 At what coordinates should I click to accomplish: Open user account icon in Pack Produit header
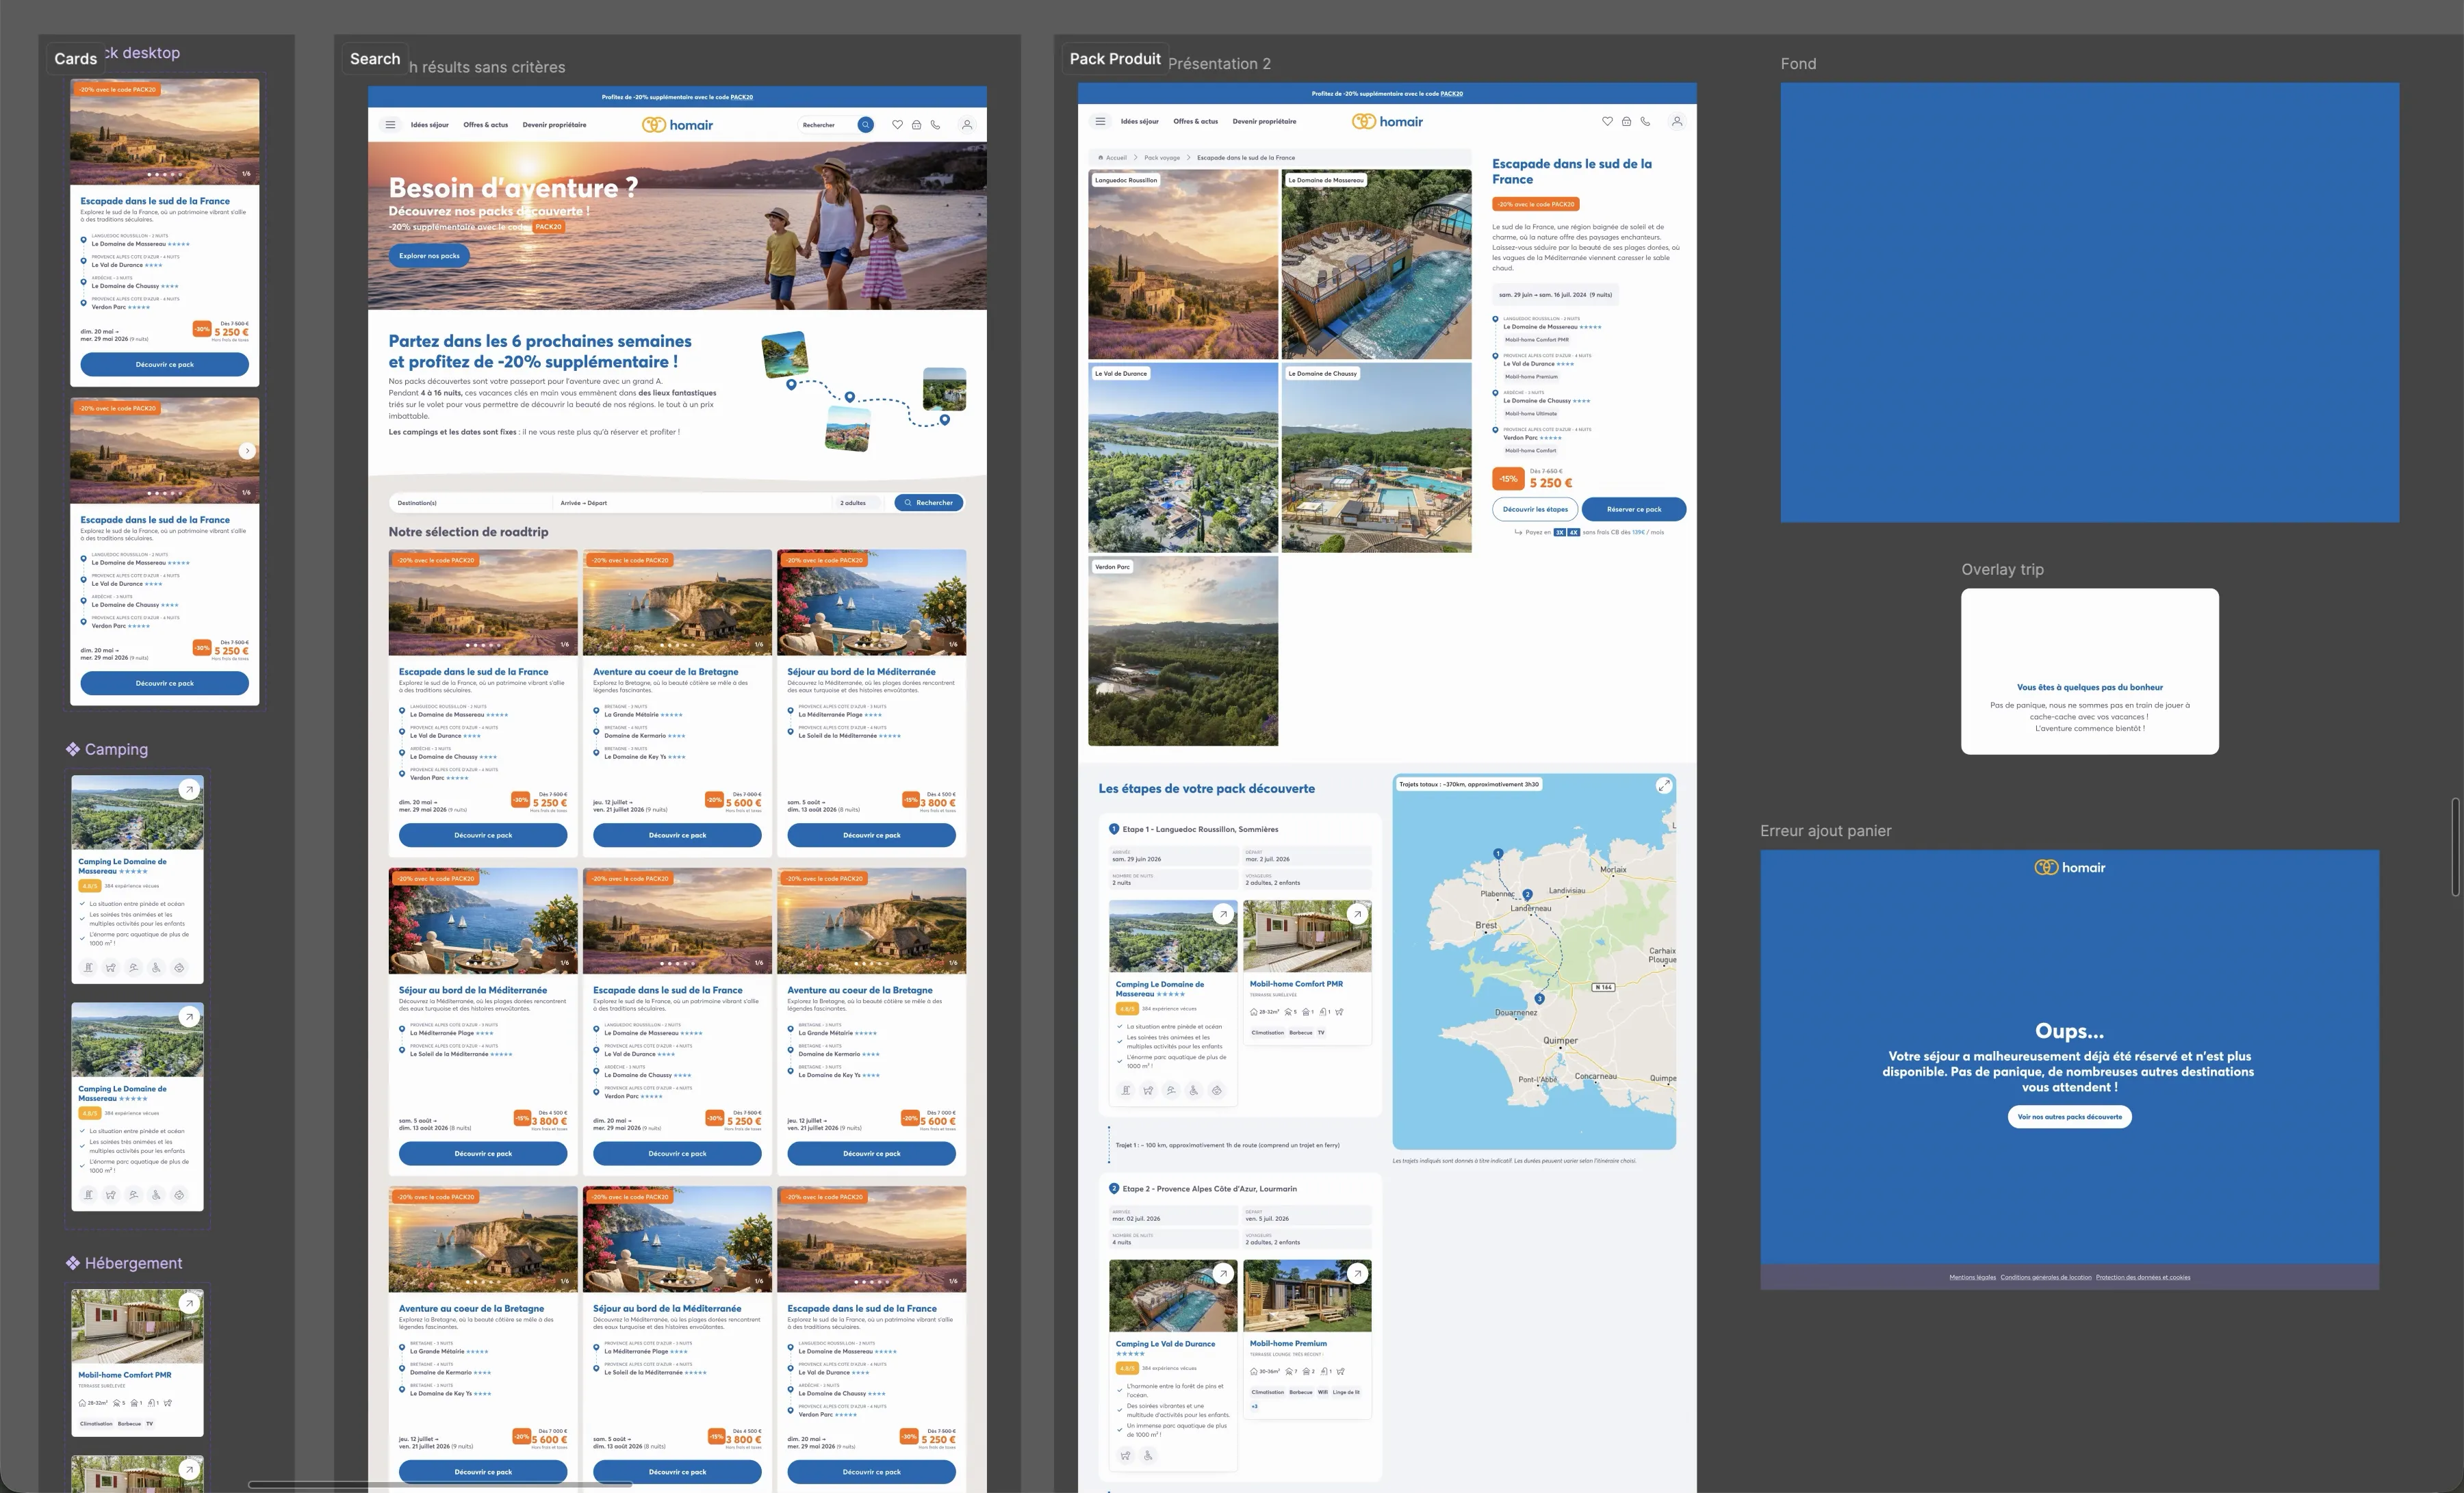(1677, 121)
